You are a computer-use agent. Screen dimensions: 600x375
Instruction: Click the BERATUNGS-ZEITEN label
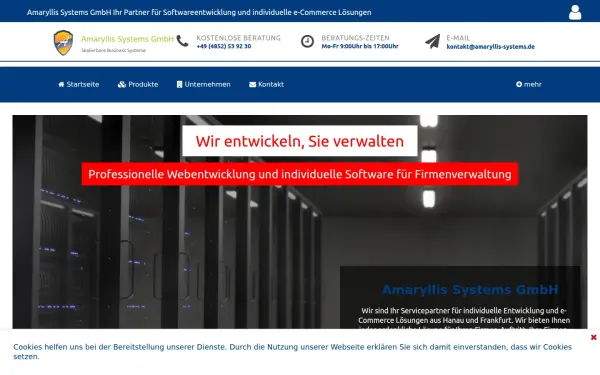[355, 38]
